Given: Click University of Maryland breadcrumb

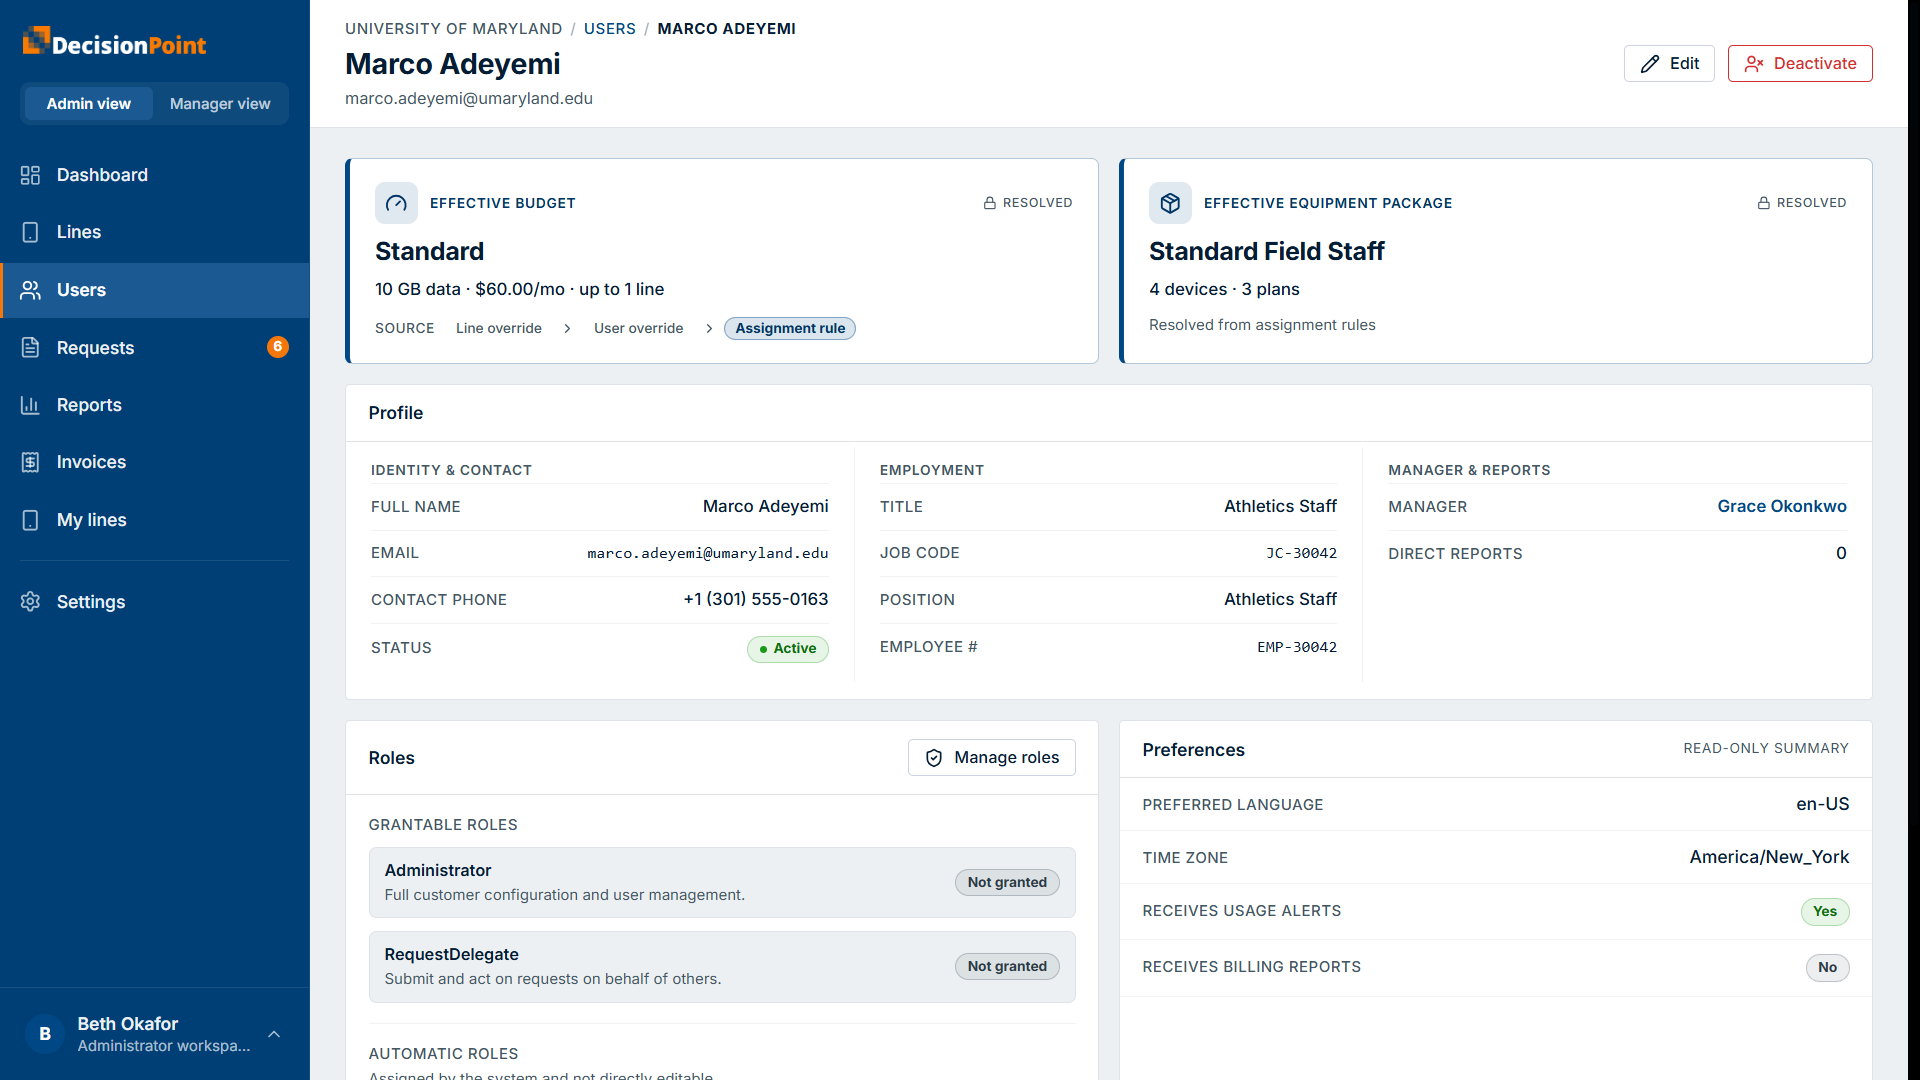Looking at the screenshot, I should click(454, 29).
